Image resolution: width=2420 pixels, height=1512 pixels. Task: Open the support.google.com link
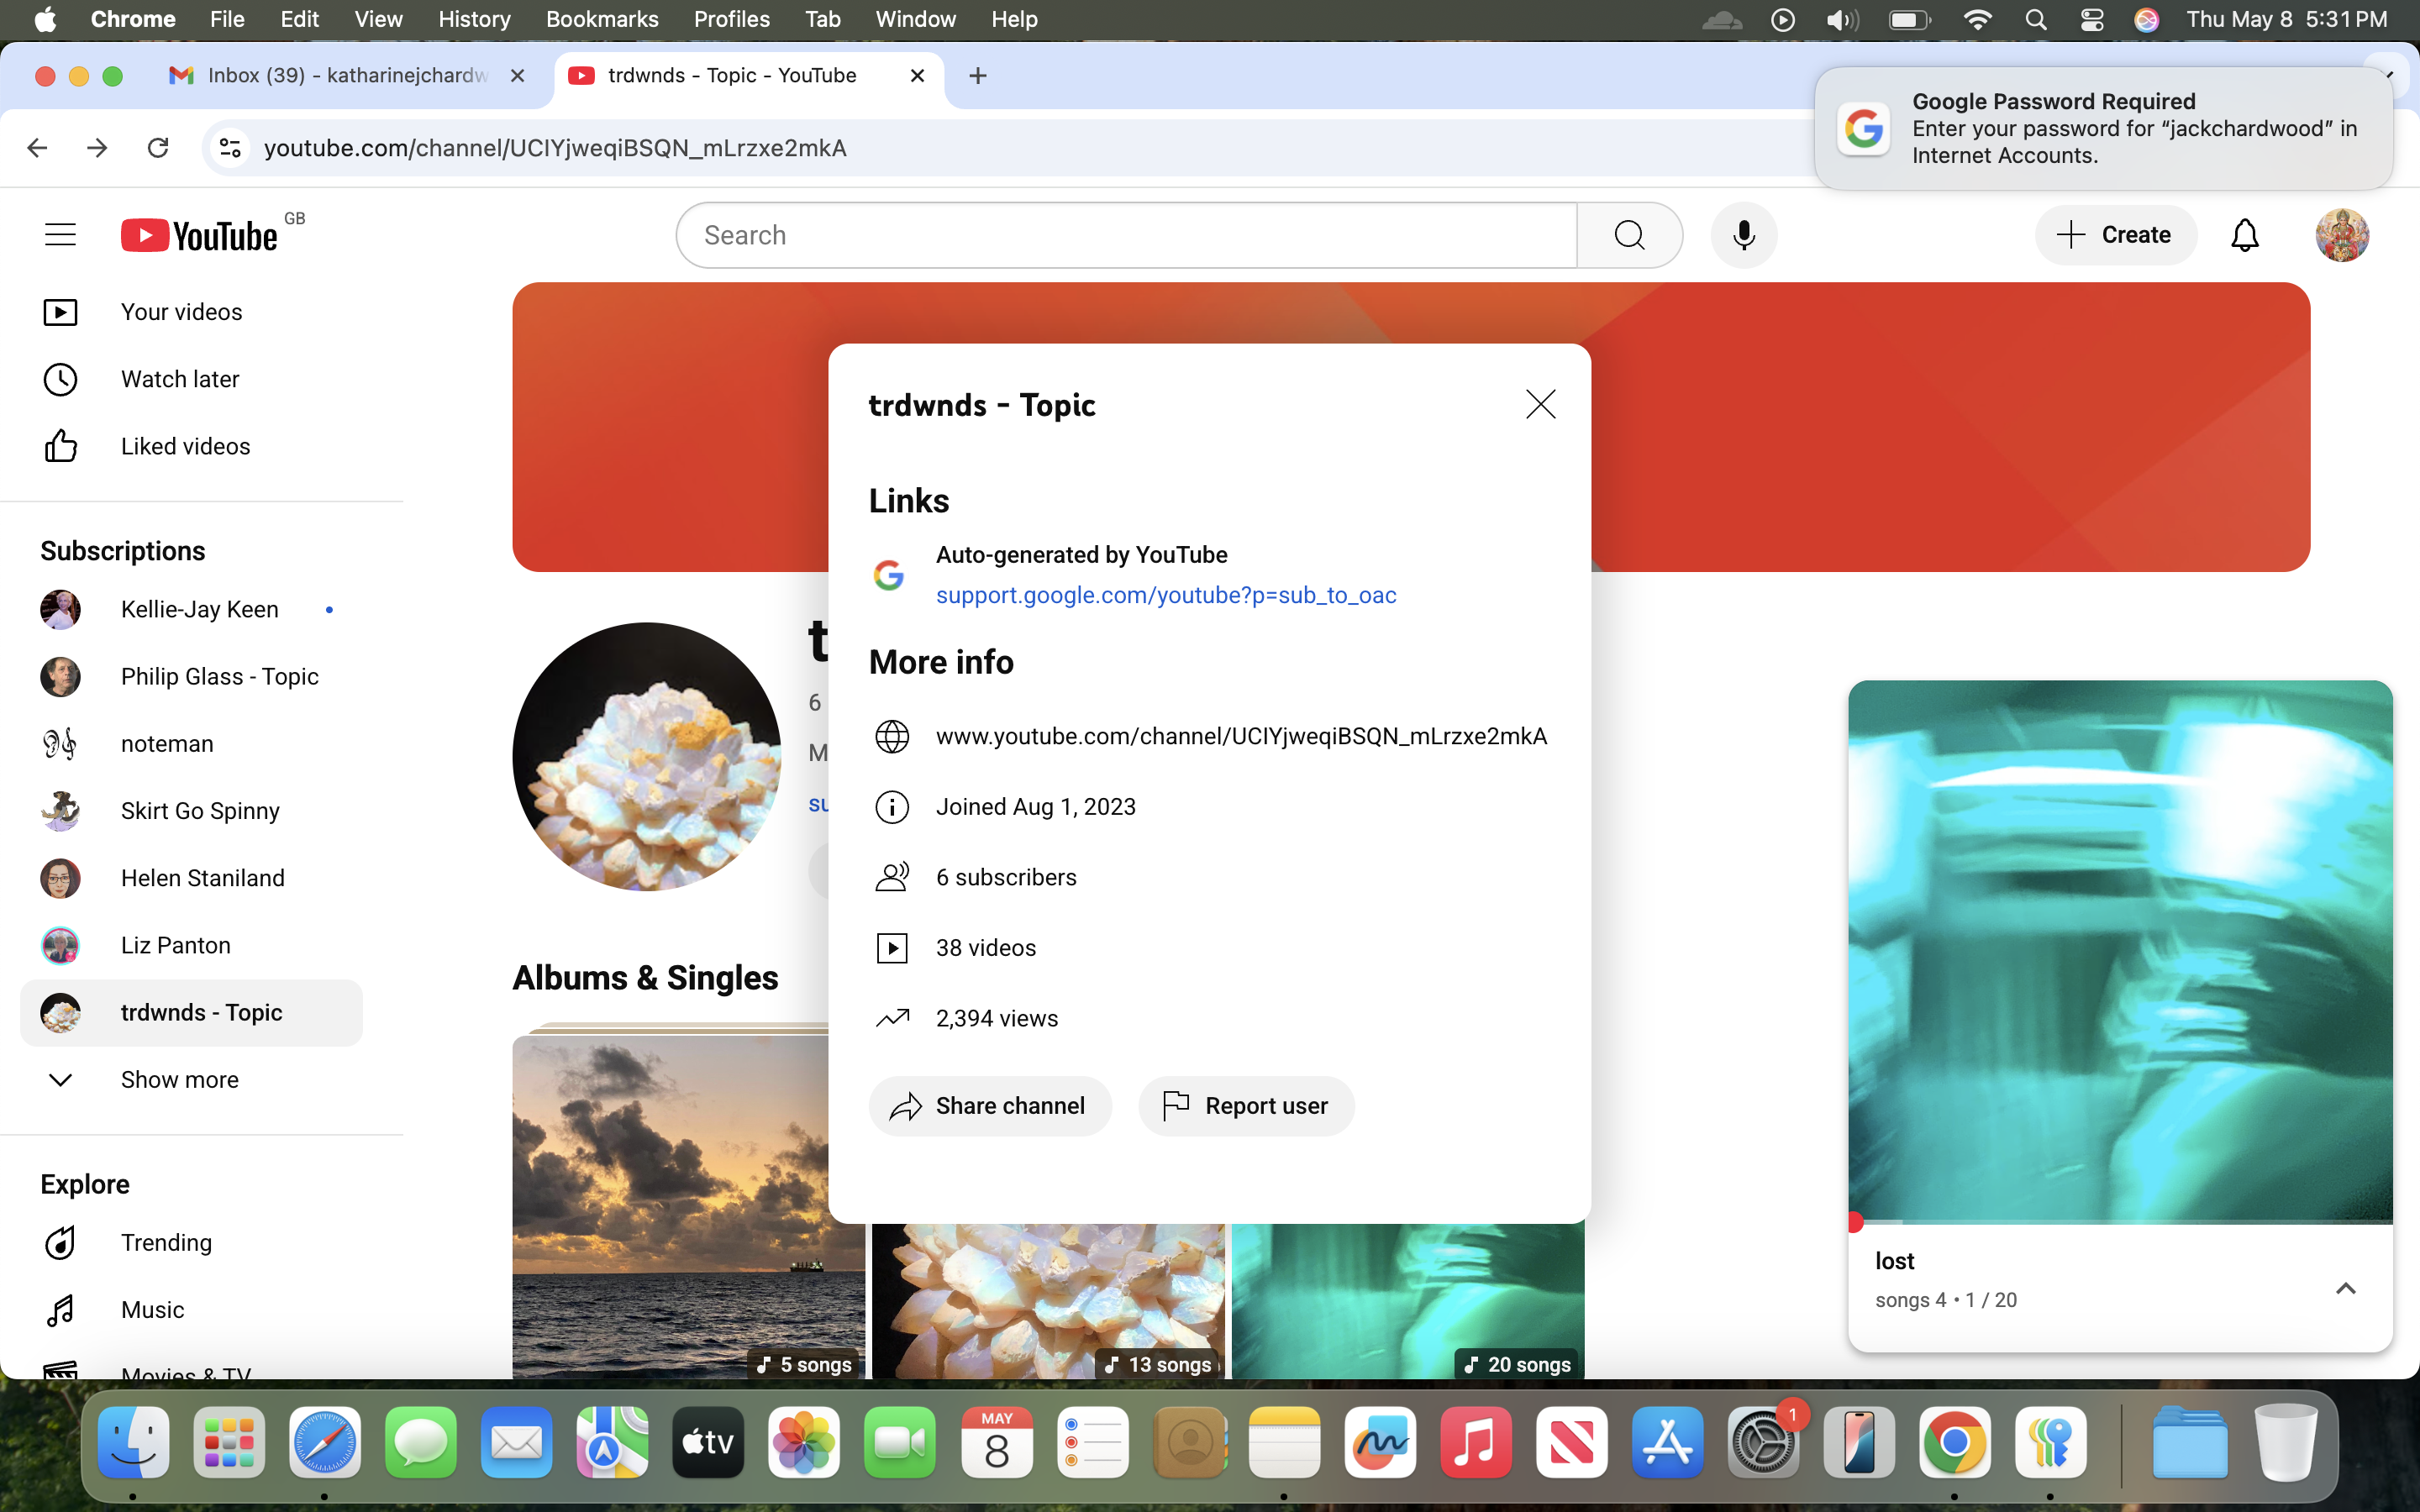1166,595
